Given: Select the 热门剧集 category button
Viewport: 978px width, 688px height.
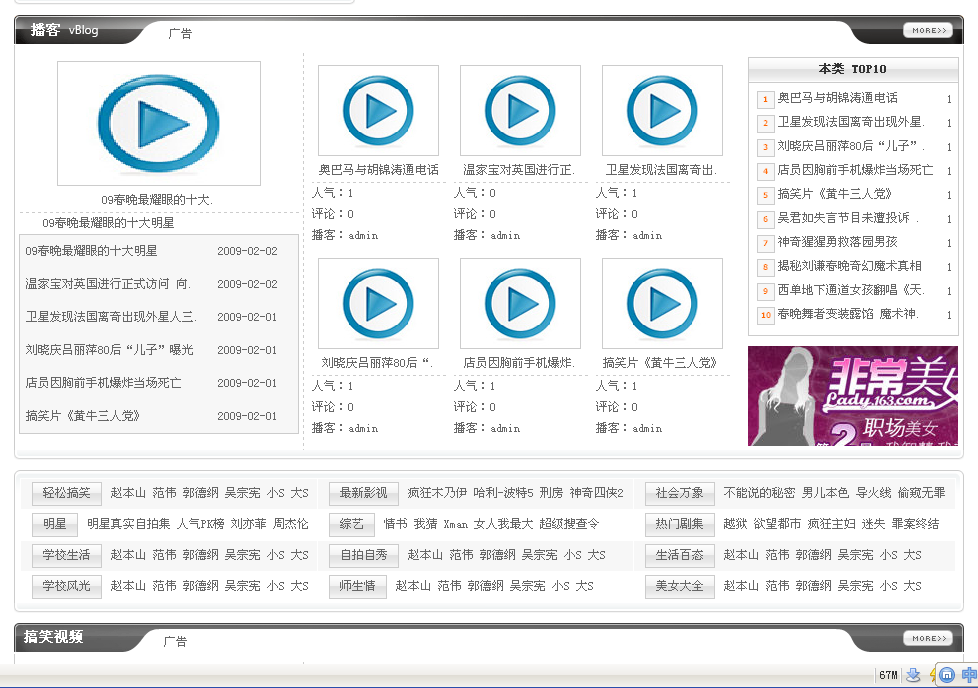Looking at the screenshot, I should pos(680,524).
